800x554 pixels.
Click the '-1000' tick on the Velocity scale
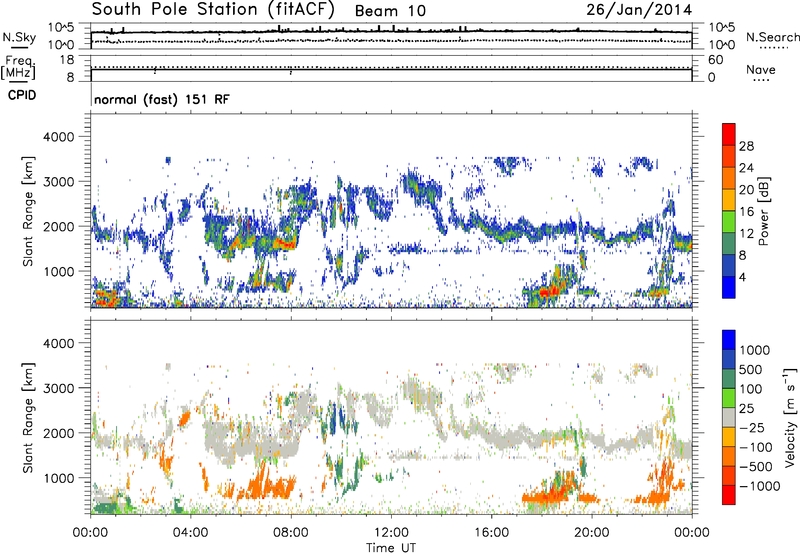[759, 486]
